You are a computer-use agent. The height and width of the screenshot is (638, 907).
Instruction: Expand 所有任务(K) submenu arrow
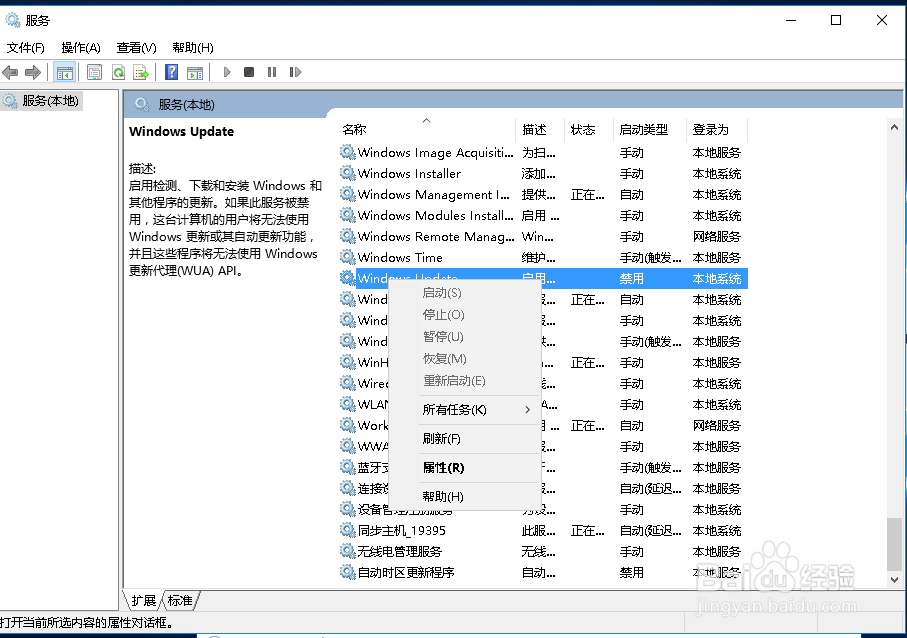527,410
